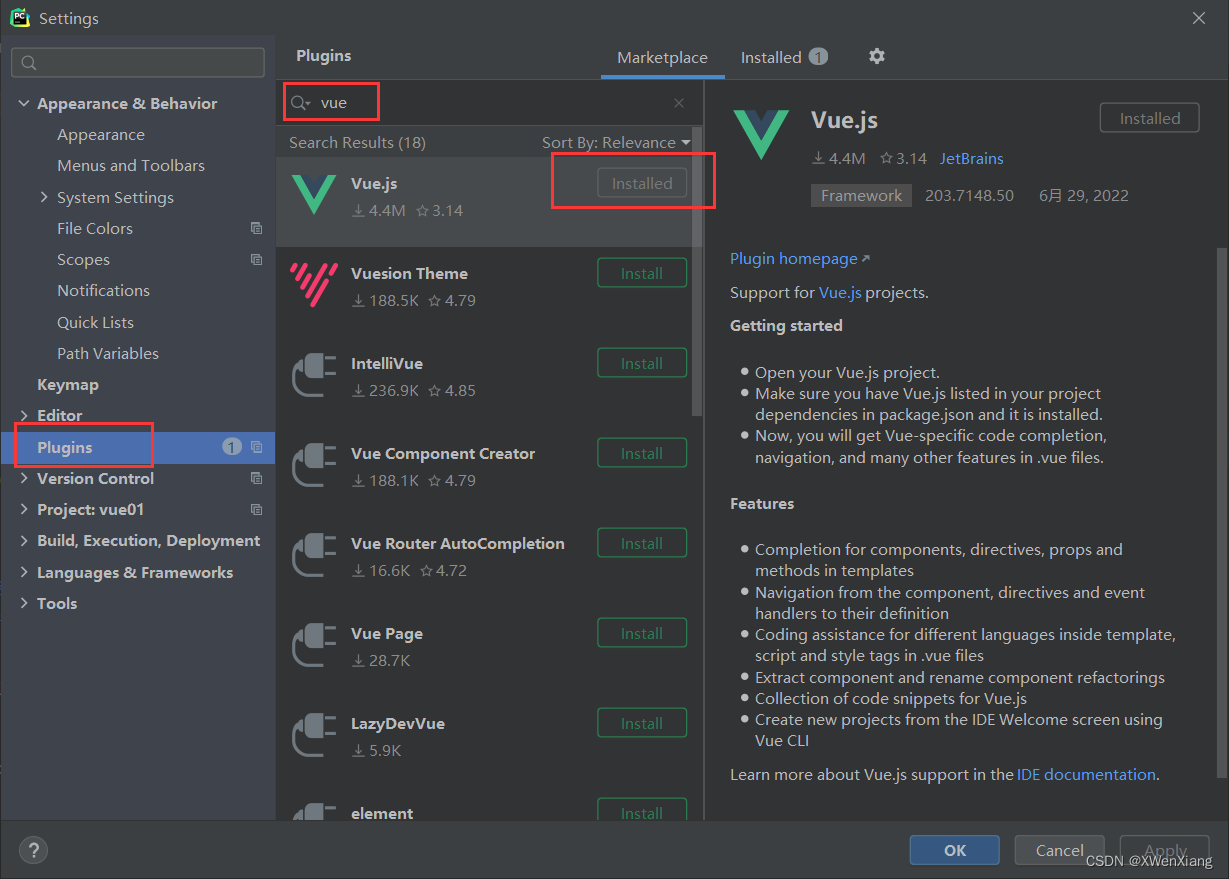Click the Installed button in the details header
Screen dimensions: 1229x879
(x=1150, y=118)
